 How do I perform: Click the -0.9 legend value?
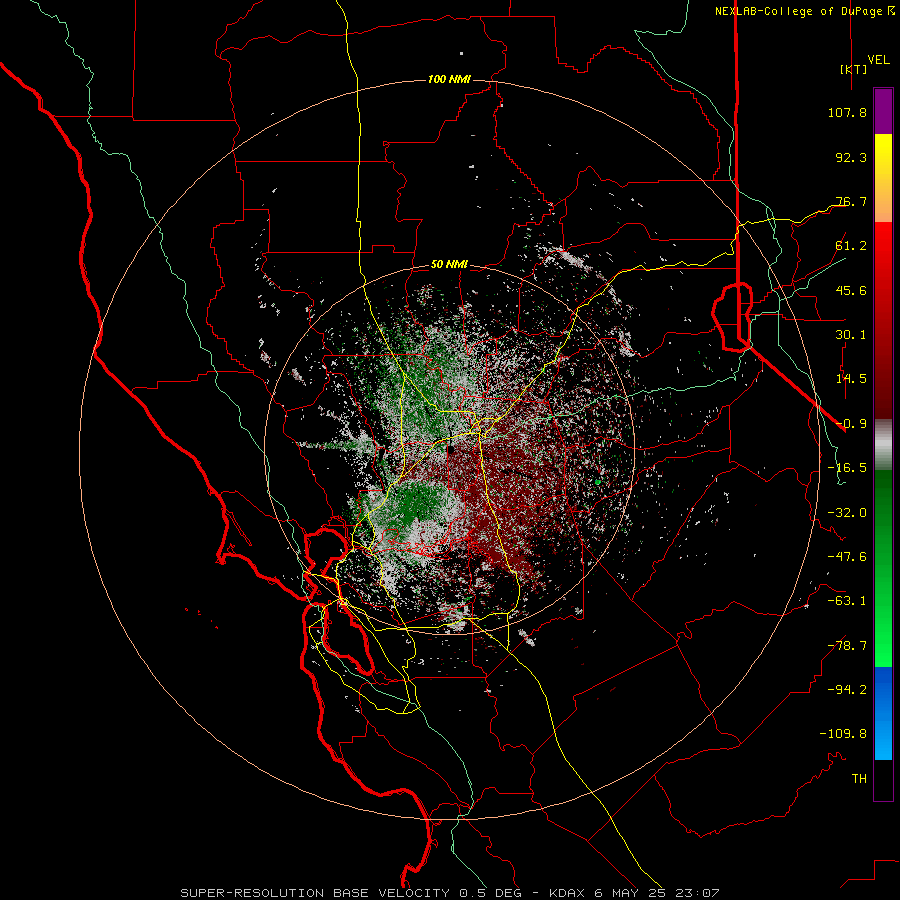[x=851, y=424]
